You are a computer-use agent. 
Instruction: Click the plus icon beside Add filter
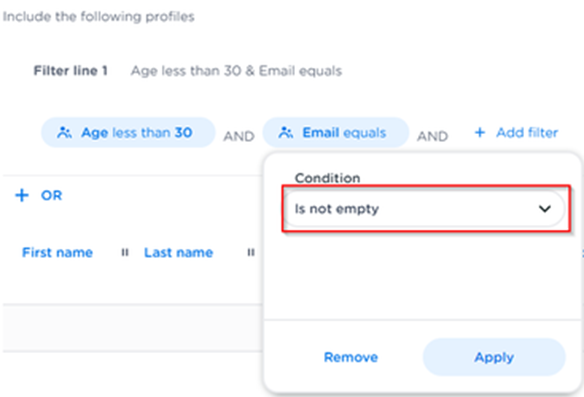click(480, 133)
